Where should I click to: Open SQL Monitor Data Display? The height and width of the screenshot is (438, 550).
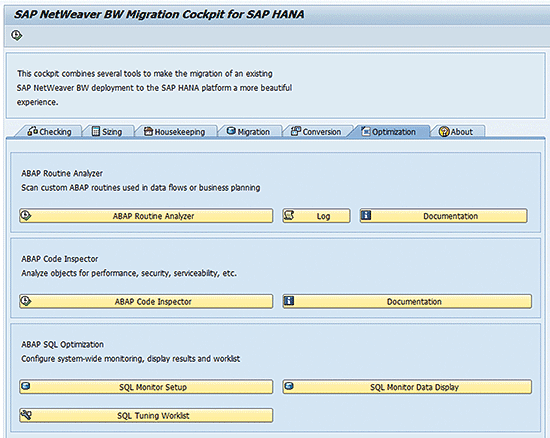[407, 387]
